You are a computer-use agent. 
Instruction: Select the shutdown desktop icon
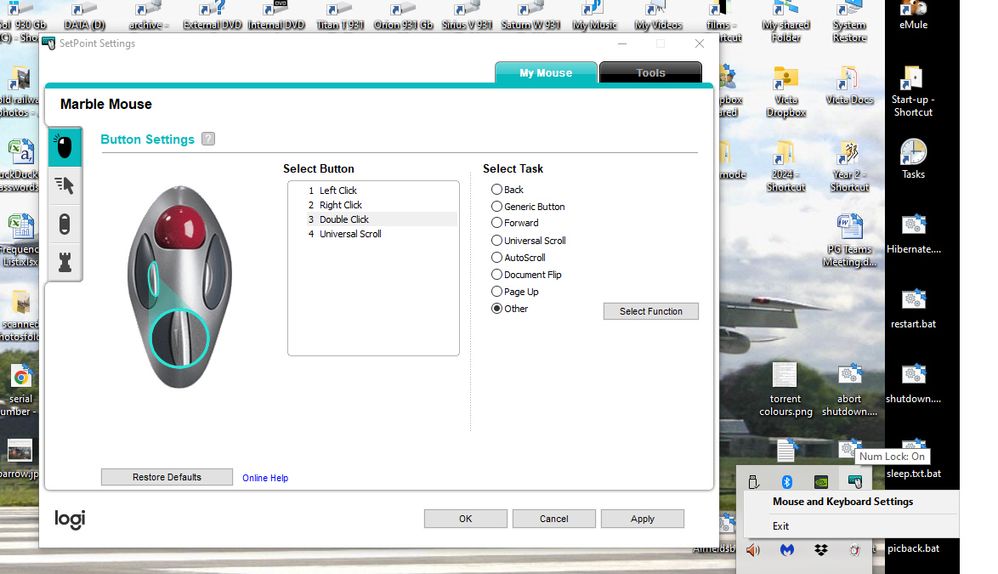(913, 383)
